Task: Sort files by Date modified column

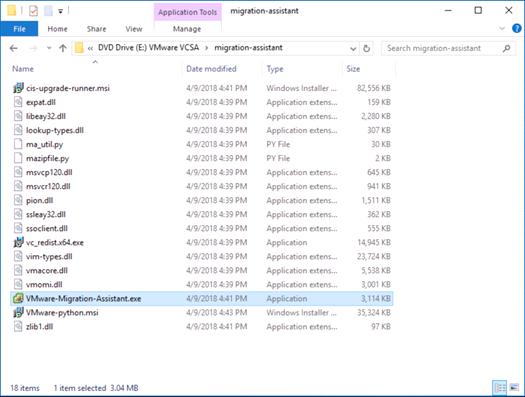Action: coord(211,69)
